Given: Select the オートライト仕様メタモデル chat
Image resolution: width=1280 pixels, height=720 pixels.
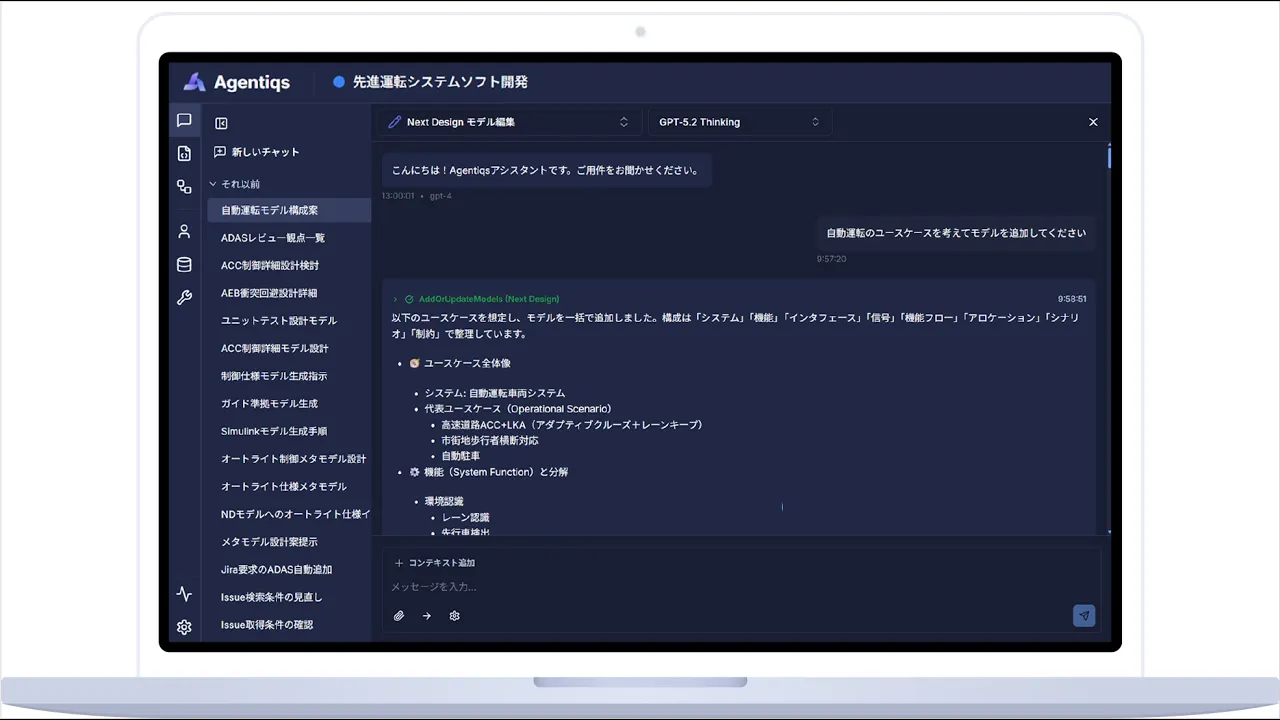Looking at the screenshot, I should (x=289, y=487).
